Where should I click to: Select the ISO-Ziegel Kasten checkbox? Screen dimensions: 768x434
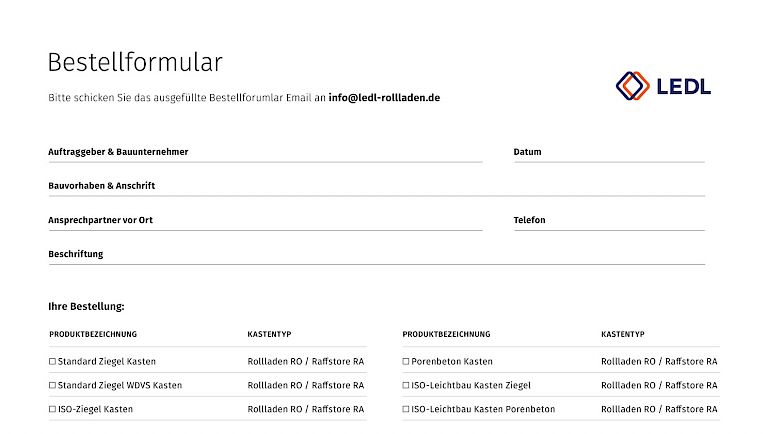[53, 409]
